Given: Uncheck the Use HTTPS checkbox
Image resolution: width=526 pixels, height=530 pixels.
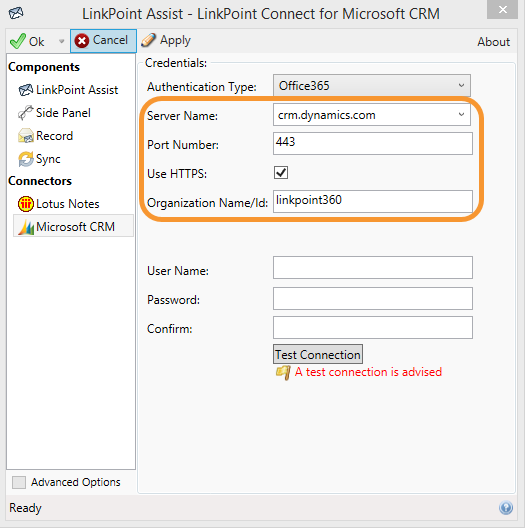Looking at the screenshot, I should pyautogui.click(x=281, y=173).
